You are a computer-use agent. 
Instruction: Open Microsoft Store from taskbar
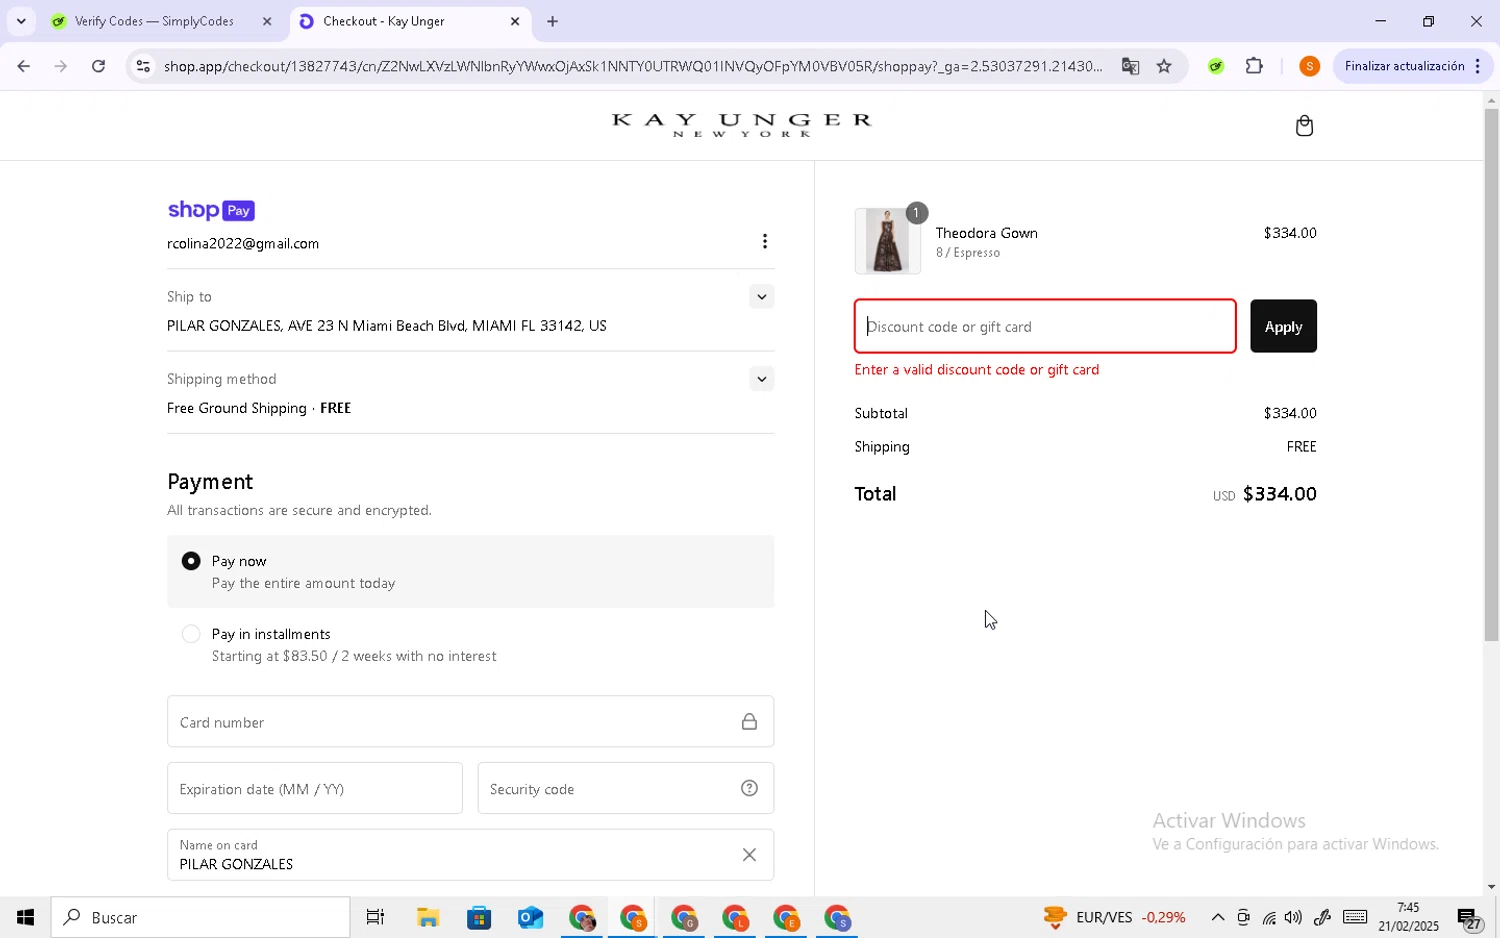click(x=479, y=917)
